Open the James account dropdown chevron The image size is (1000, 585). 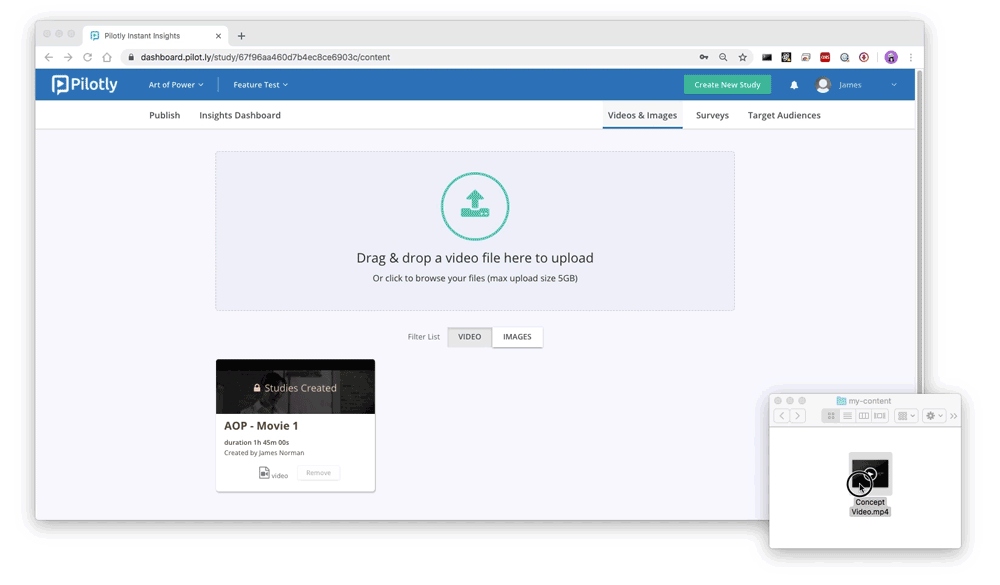[x=893, y=85]
